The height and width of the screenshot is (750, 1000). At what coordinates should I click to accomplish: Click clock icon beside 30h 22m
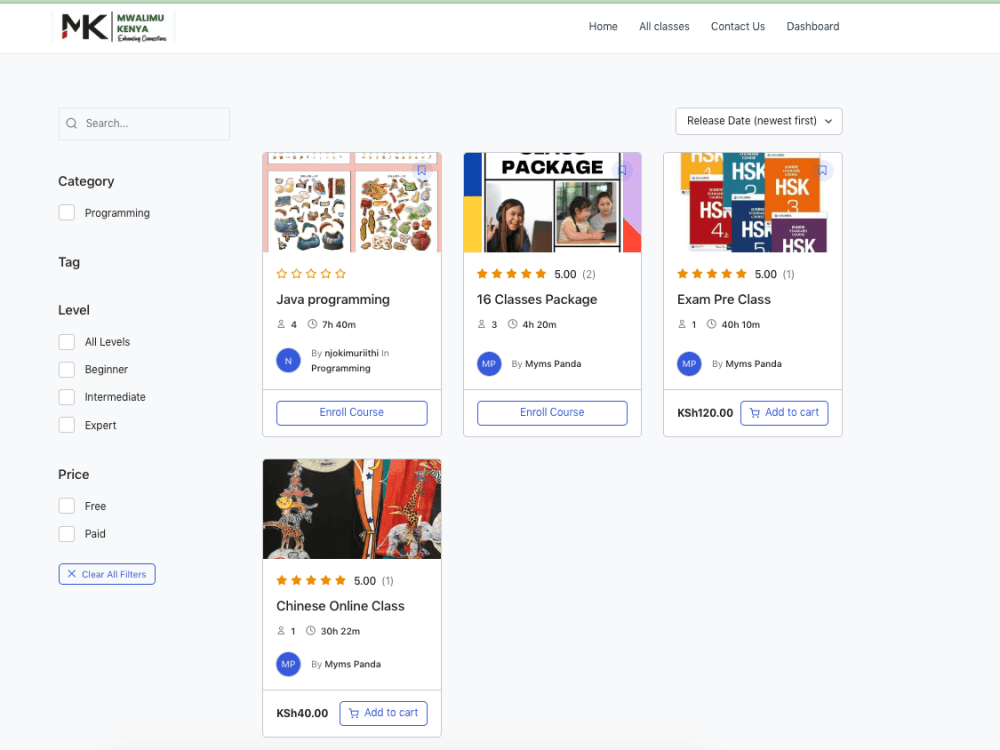point(311,631)
